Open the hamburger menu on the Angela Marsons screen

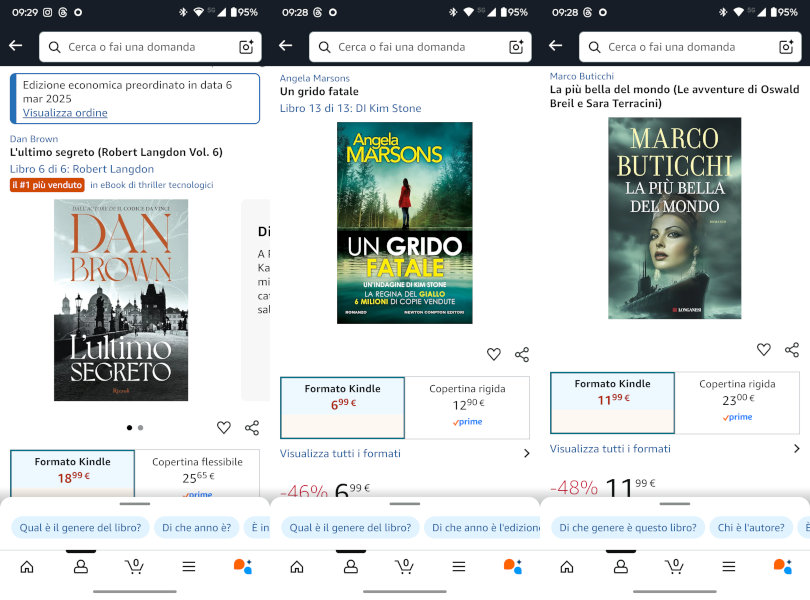459,567
